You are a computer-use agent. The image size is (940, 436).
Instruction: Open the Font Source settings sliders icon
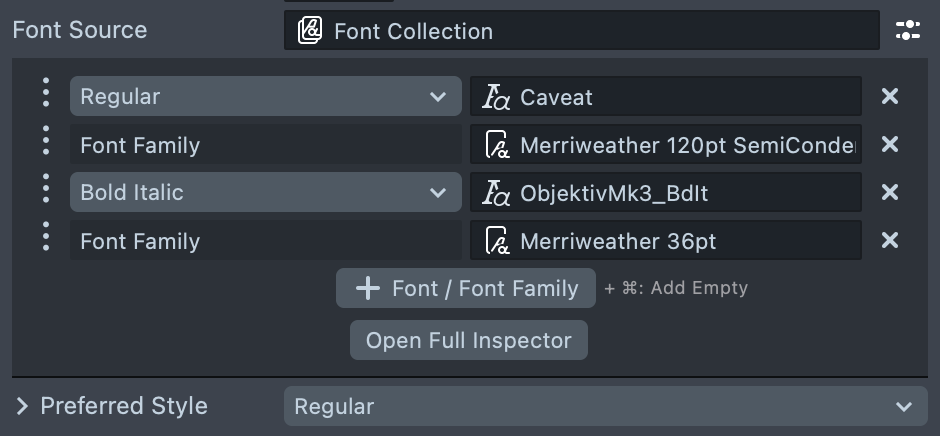pos(907,30)
